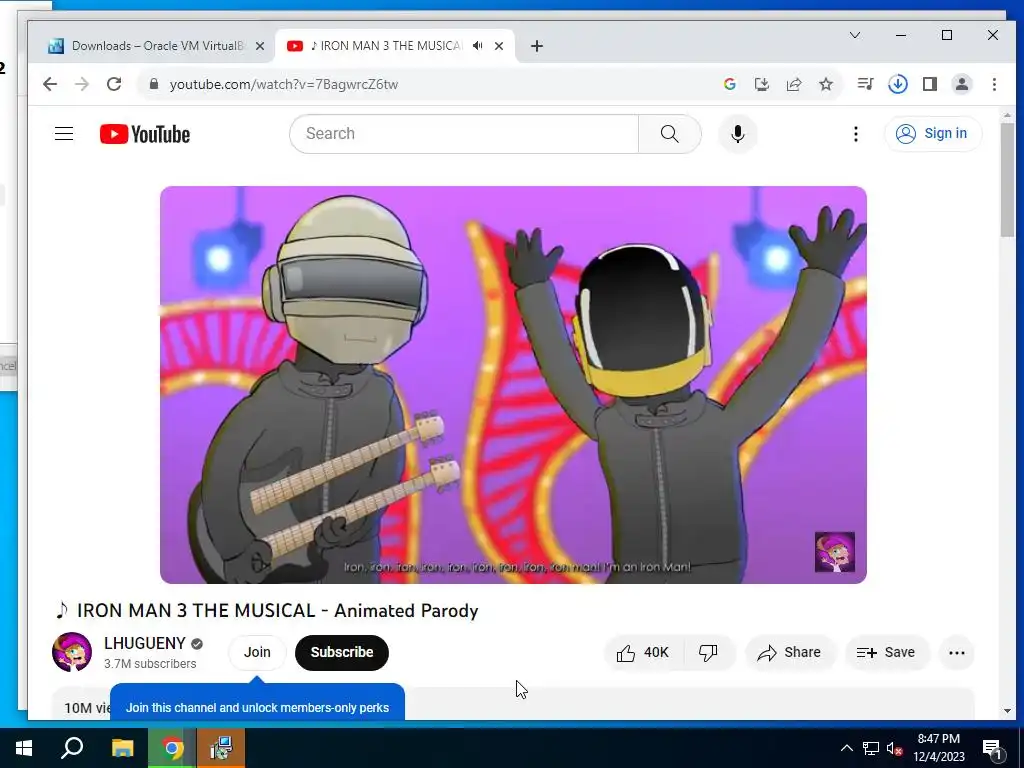1024x768 pixels.
Task: Open media controls in Chrome toolbar
Action: click(x=865, y=84)
